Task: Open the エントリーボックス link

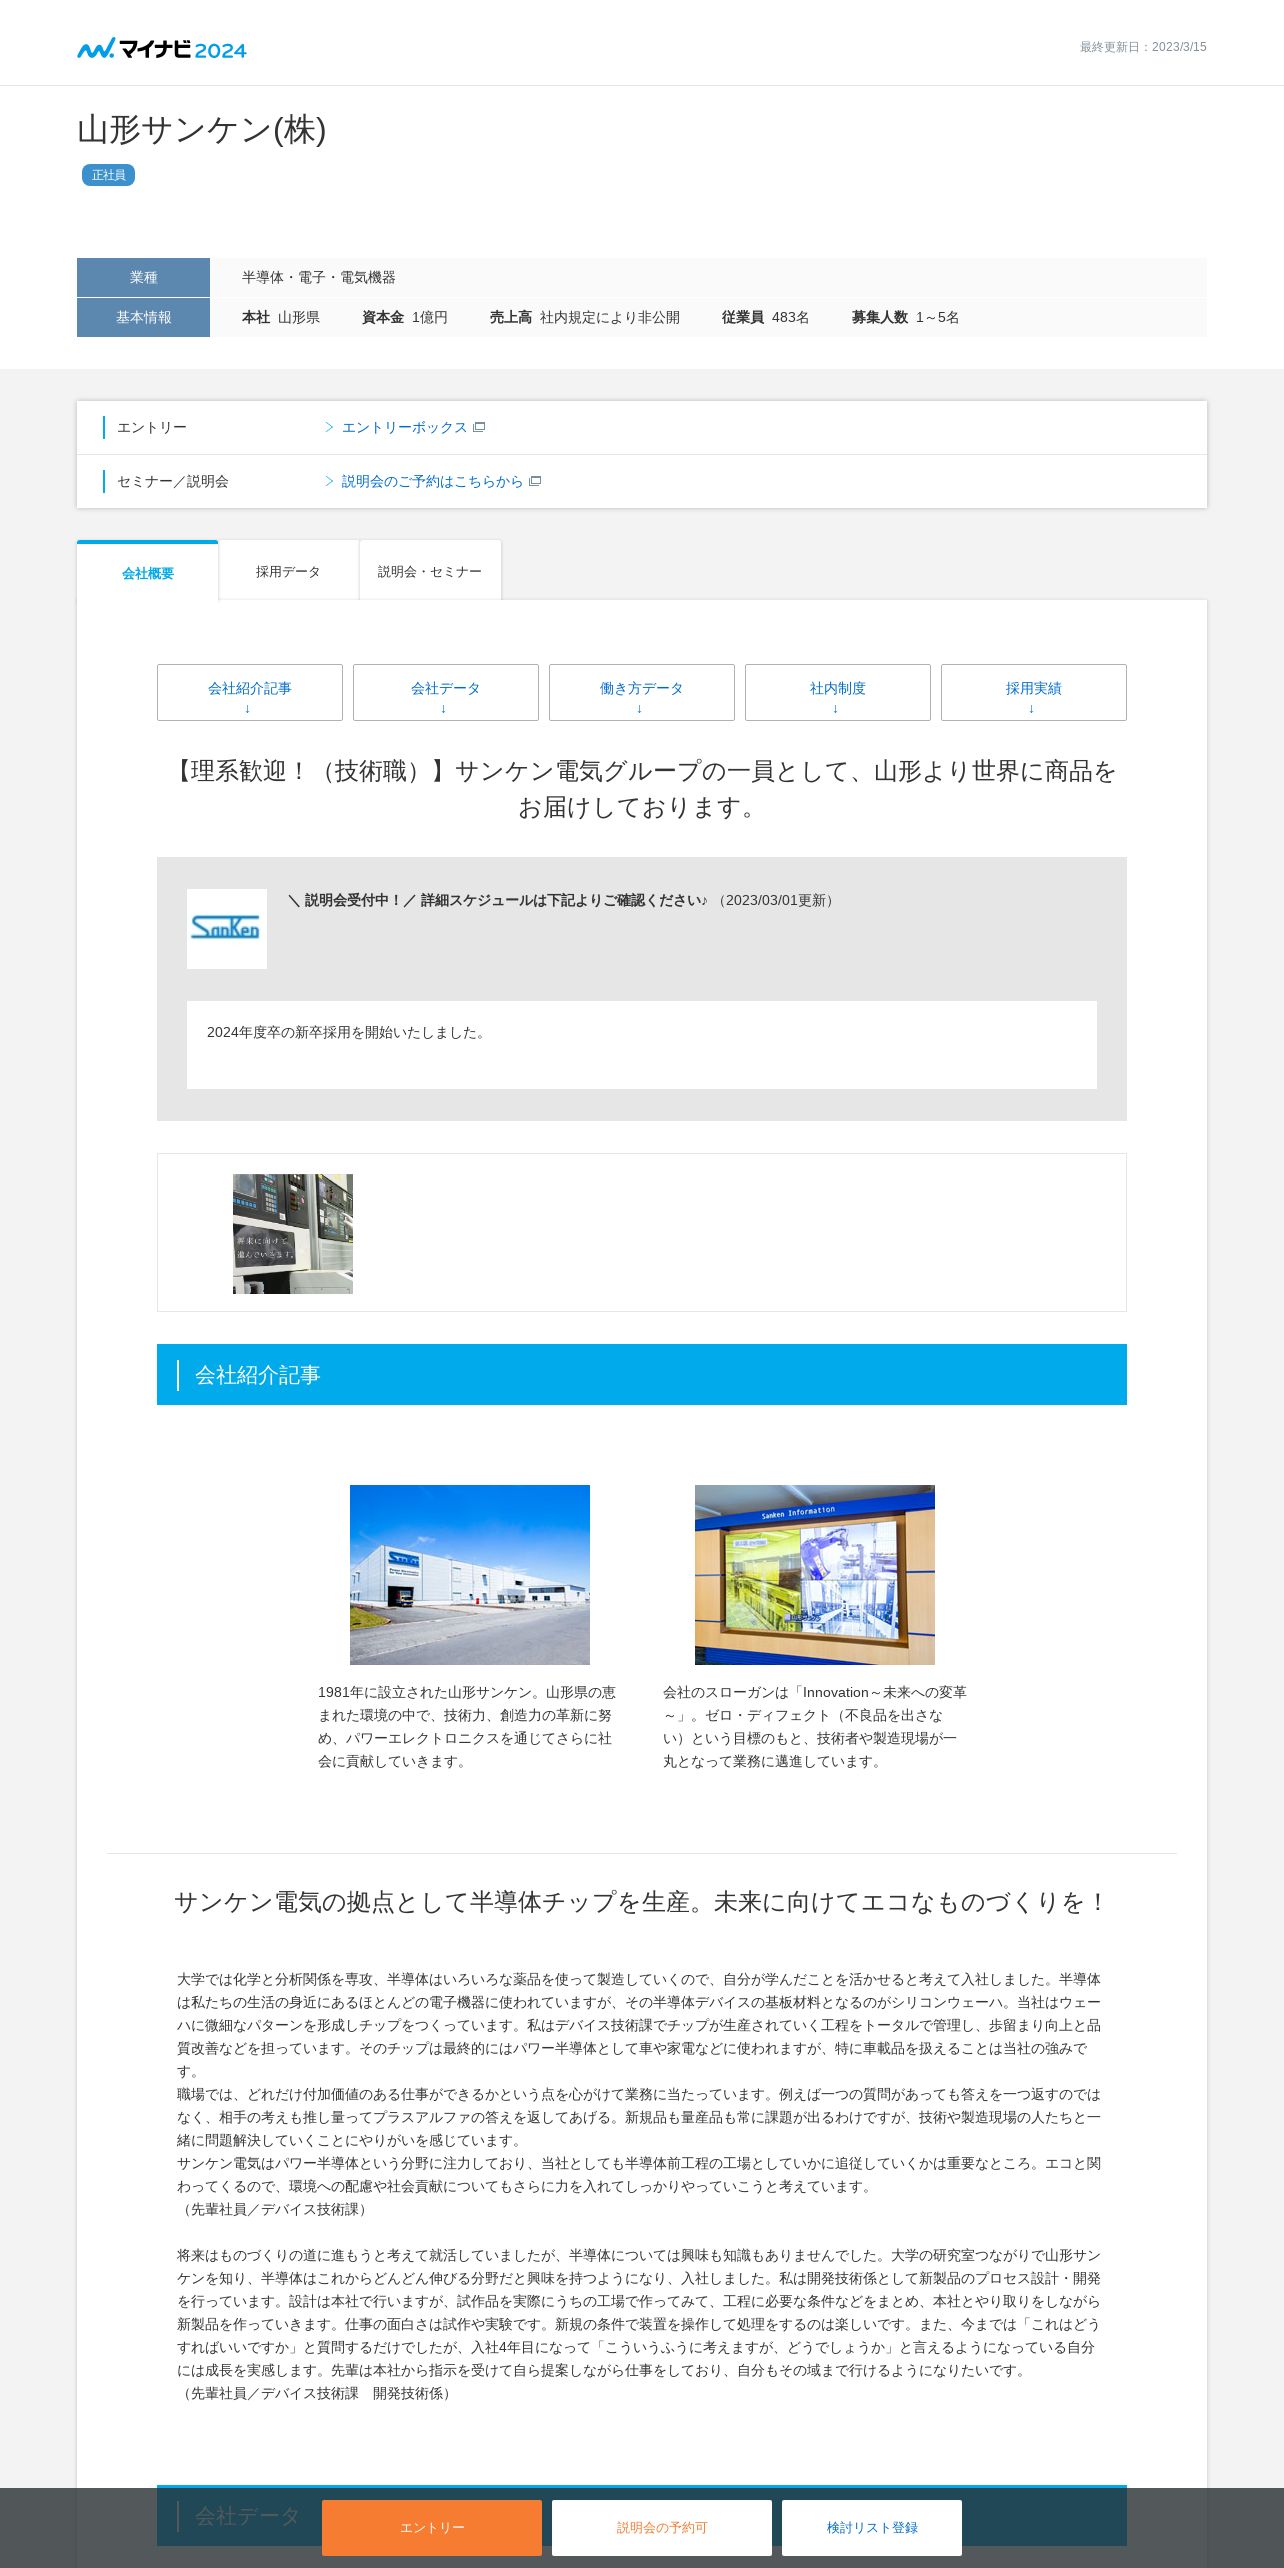Action: 404,427
